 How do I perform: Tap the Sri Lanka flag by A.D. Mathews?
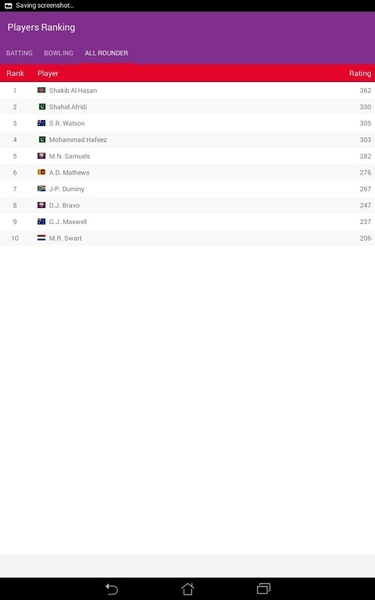(41, 172)
